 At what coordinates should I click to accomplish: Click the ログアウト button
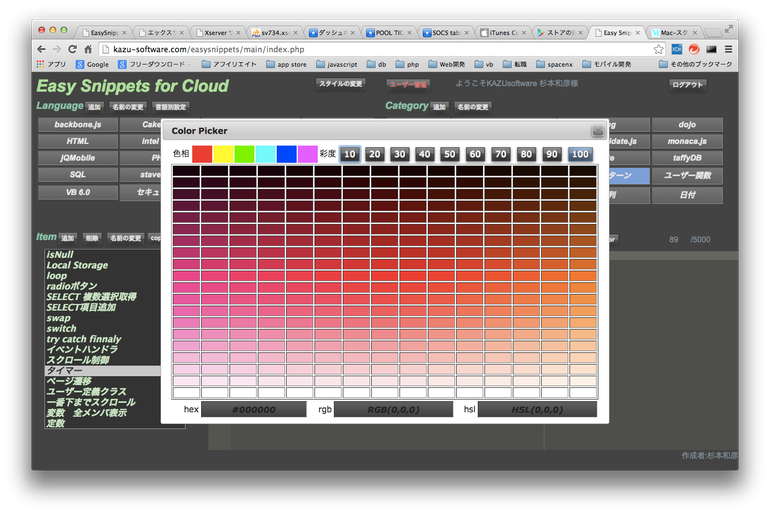coord(688,85)
